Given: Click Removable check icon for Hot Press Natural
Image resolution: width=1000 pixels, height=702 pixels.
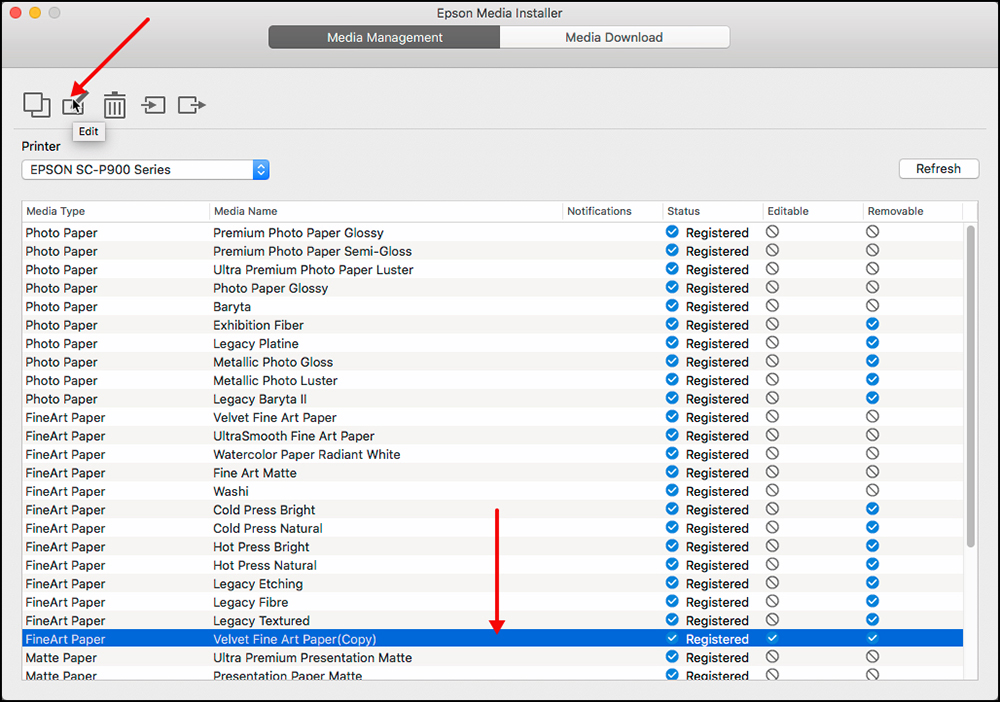Looking at the screenshot, I should click(x=872, y=564).
